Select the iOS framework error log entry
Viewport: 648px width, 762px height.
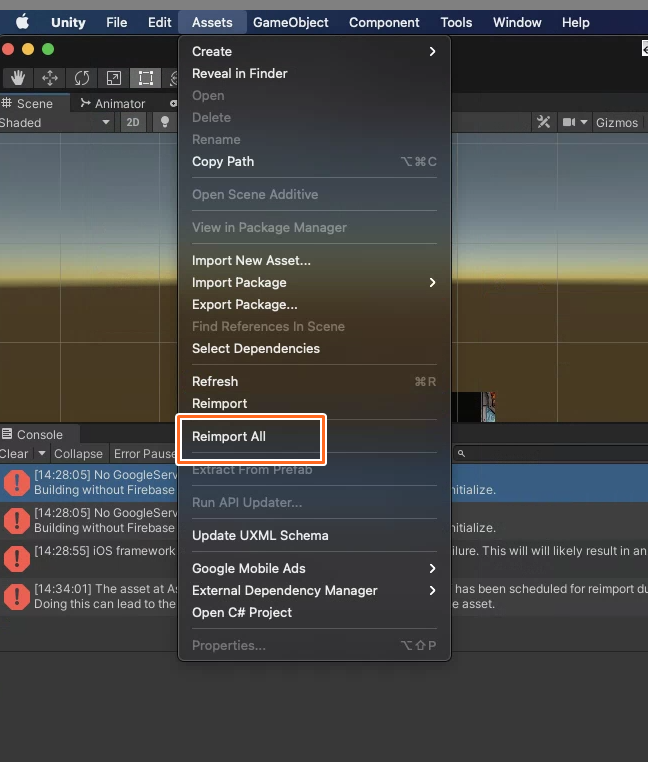(90, 558)
